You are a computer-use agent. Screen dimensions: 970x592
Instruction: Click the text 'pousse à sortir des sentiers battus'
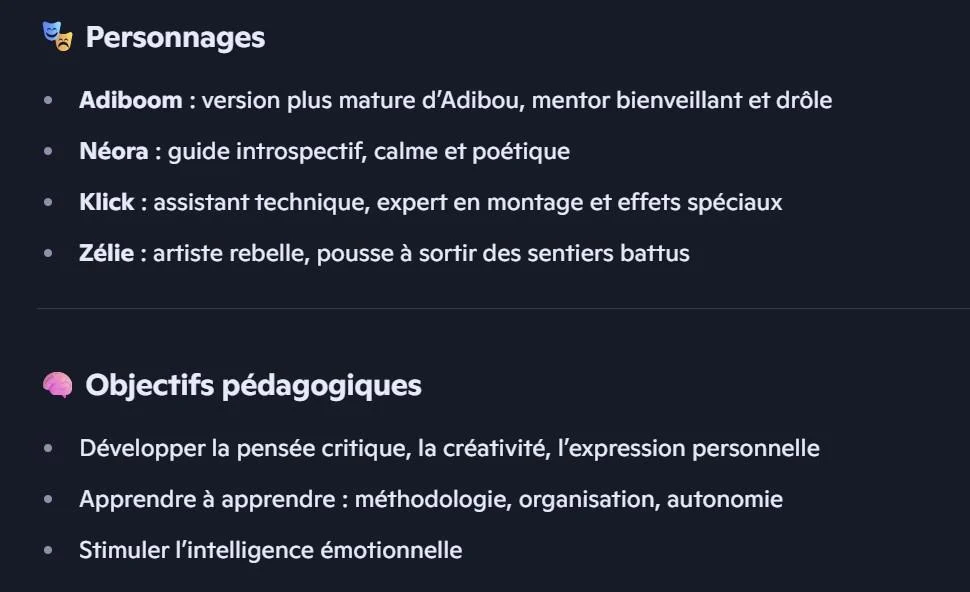point(503,253)
